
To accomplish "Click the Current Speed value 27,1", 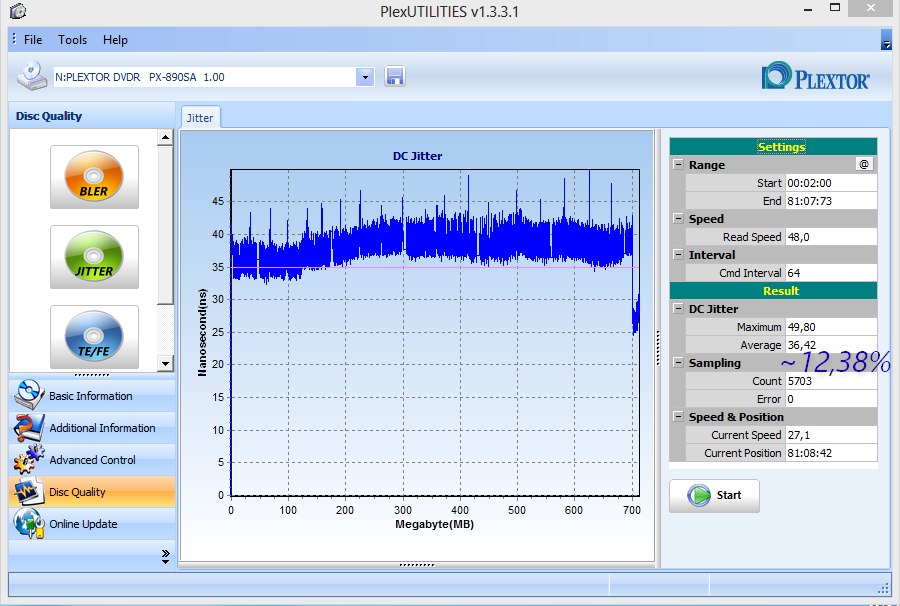I will [x=831, y=435].
